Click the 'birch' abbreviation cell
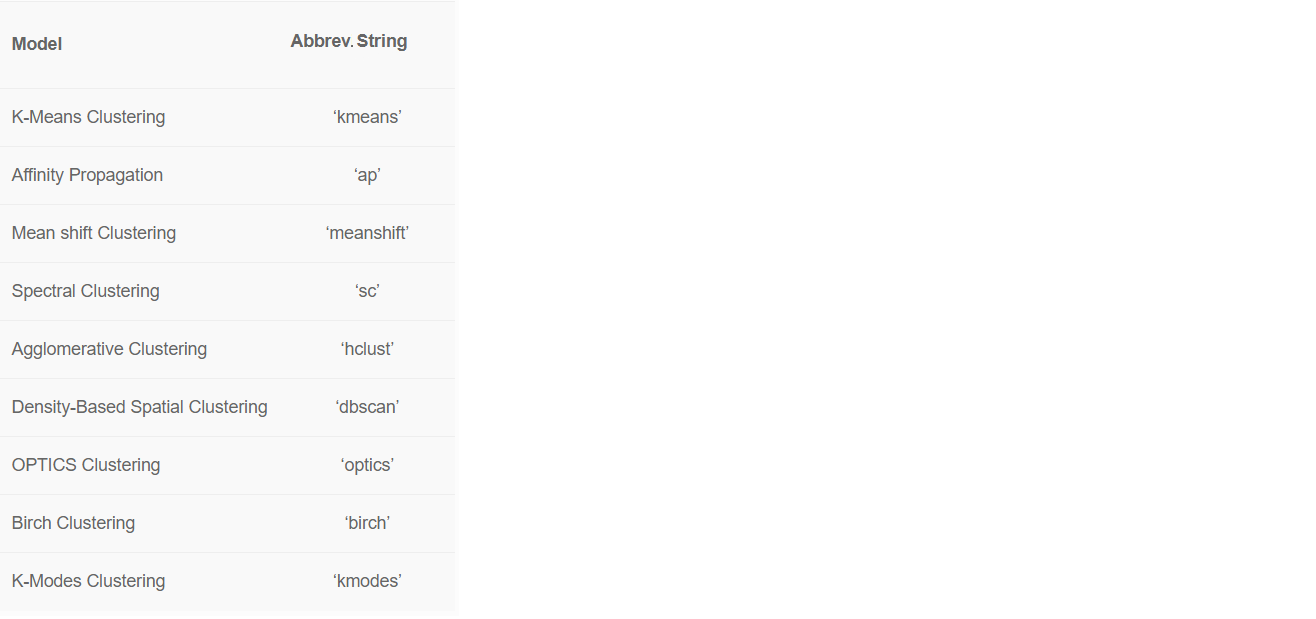Screen dimensions: 1316x619 pyautogui.click(x=367, y=523)
